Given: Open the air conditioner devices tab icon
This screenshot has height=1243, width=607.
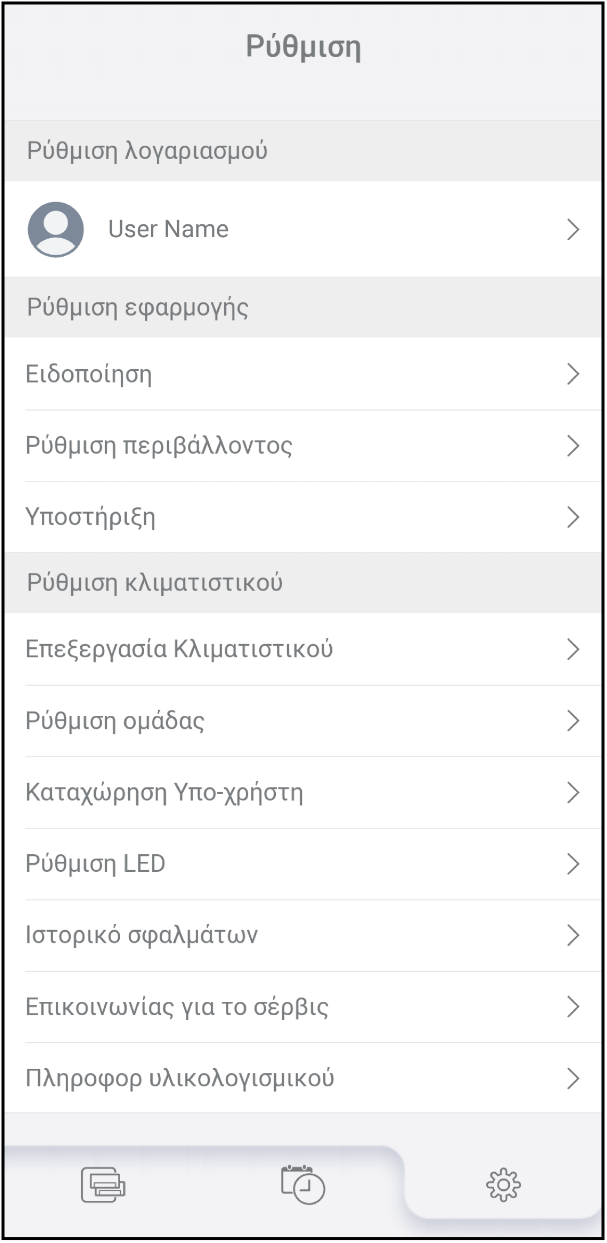Looking at the screenshot, I should [x=103, y=1185].
